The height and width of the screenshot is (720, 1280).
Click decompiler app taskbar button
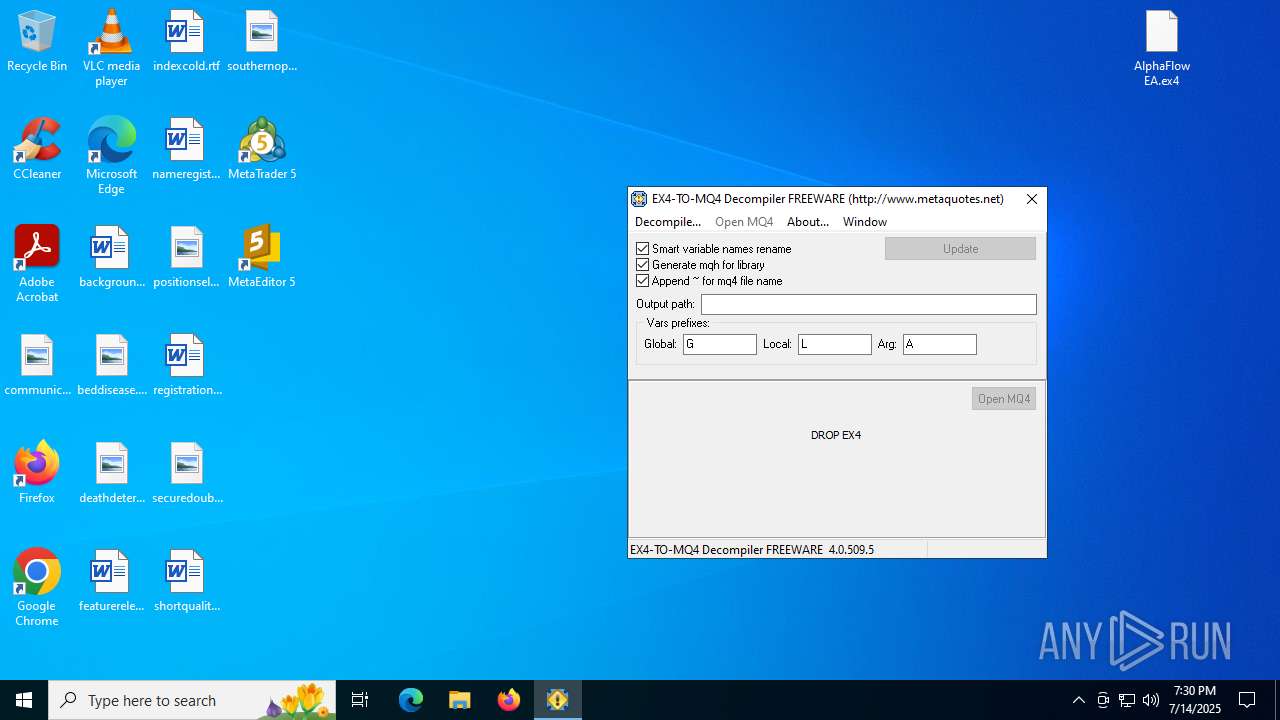tap(558, 700)
